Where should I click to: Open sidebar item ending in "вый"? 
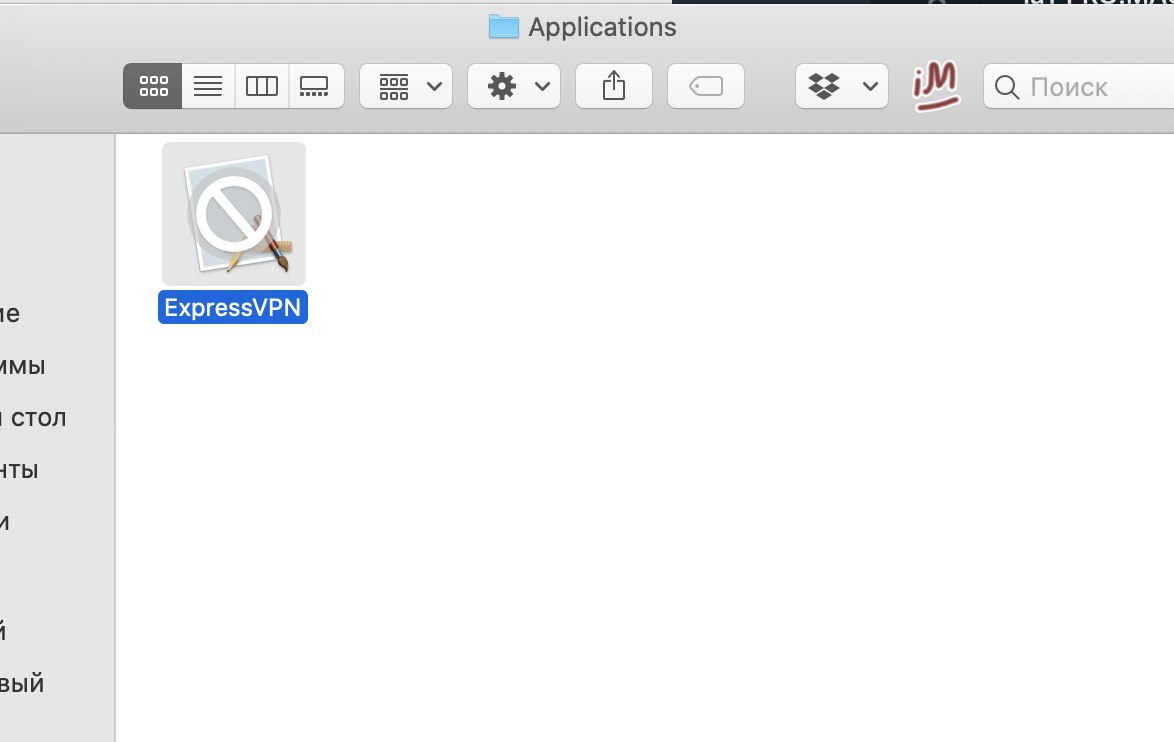click(22, 684)
